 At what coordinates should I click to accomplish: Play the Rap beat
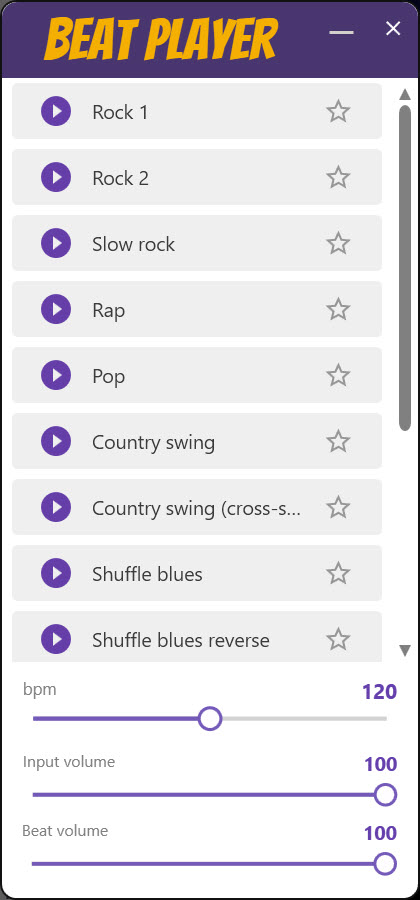coord(56,309)
